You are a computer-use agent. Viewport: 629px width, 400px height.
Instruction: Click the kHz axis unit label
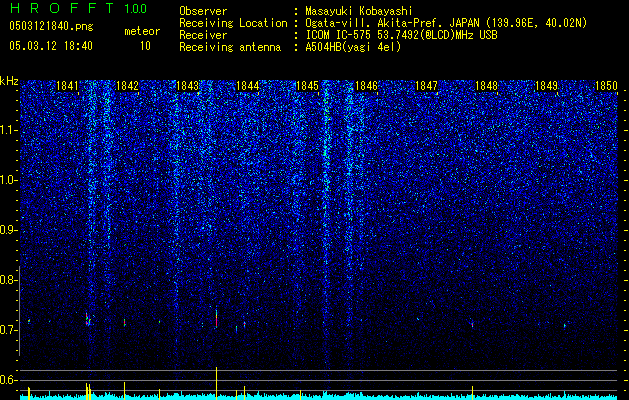9,81
